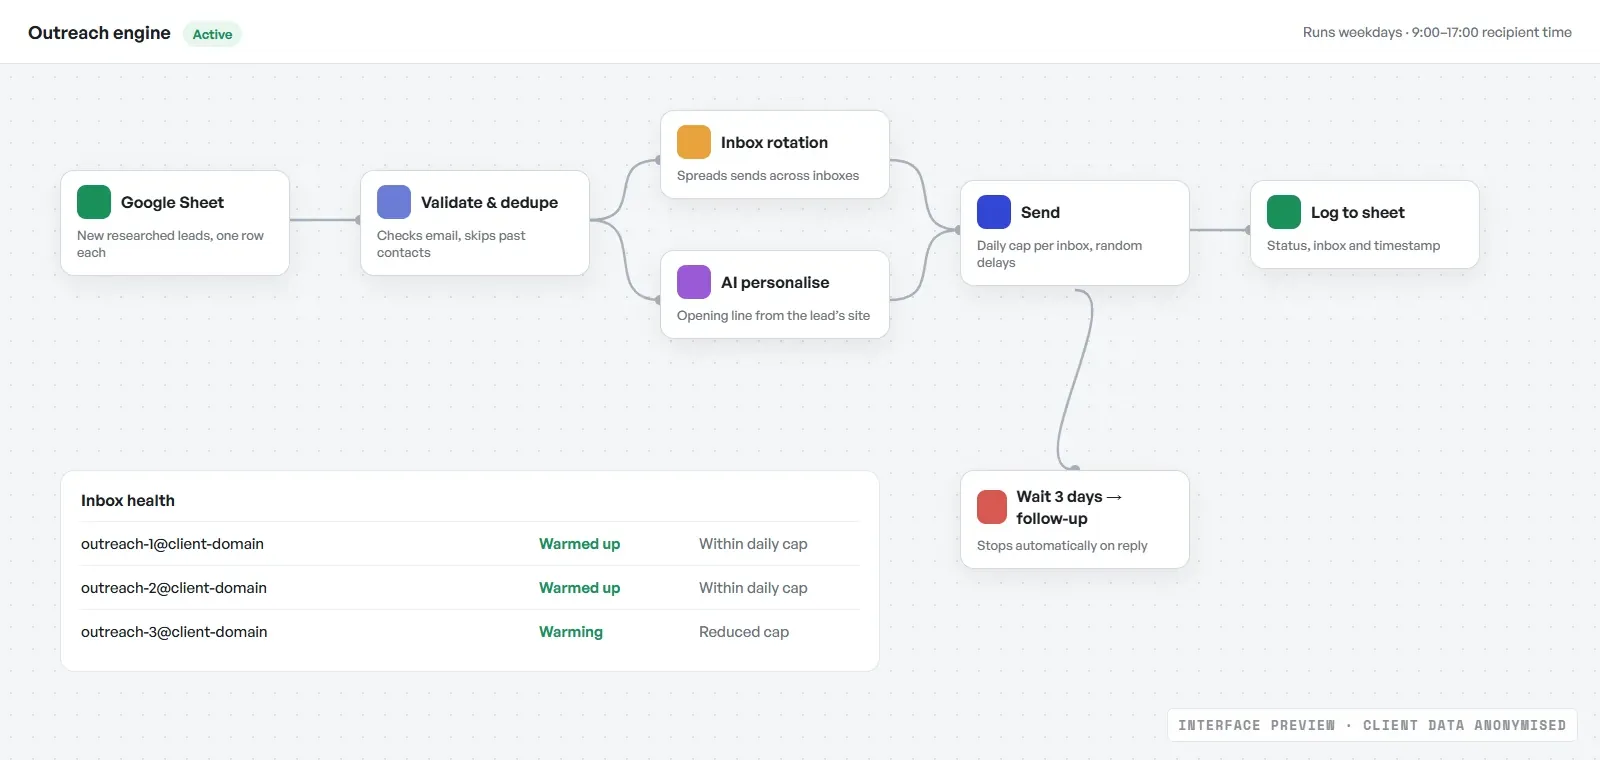This screenshot has height=760, width=1600.
Task: Click Warmed up status for outreach-1
Action: pyautogui.click(x=579, y=544)
